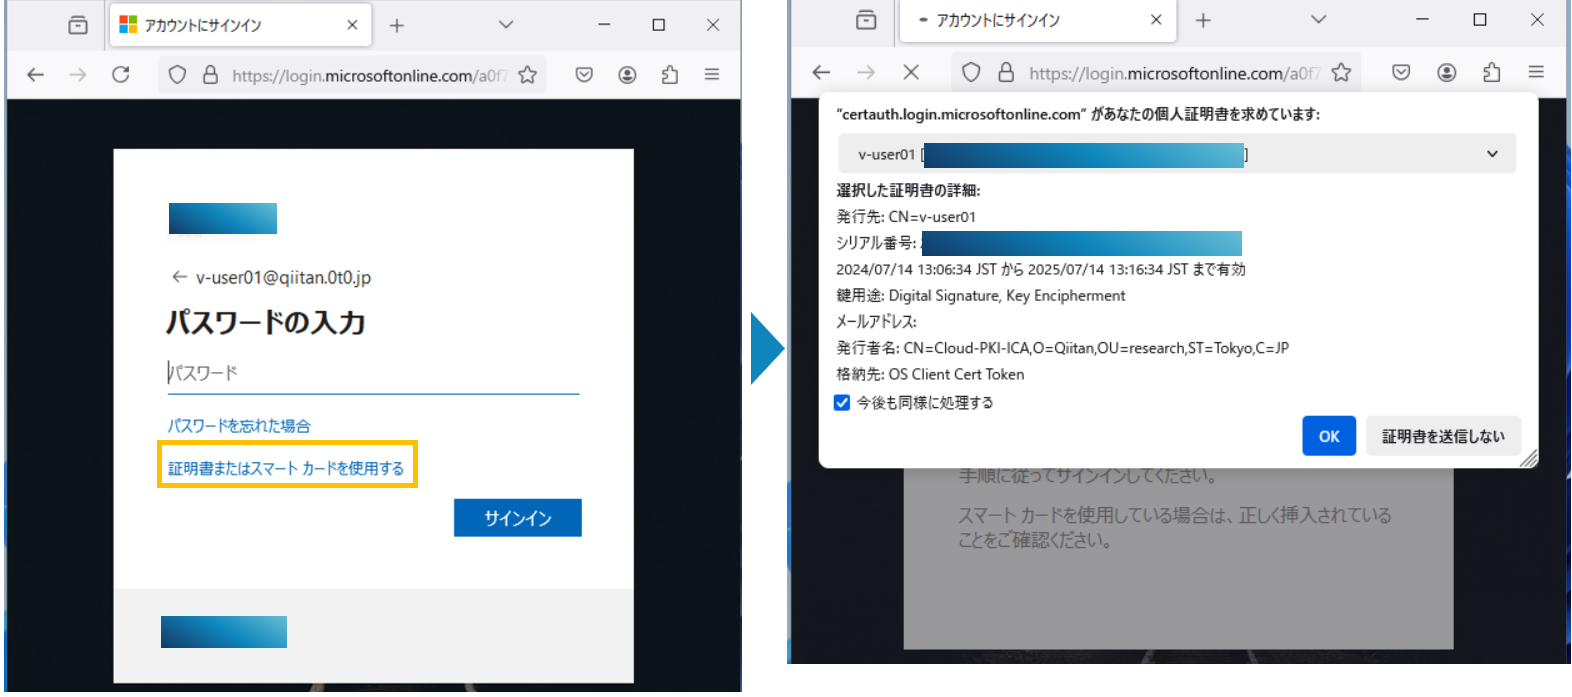
Task: Stop page loading with X in right browser
Action: tap(911, 72)
